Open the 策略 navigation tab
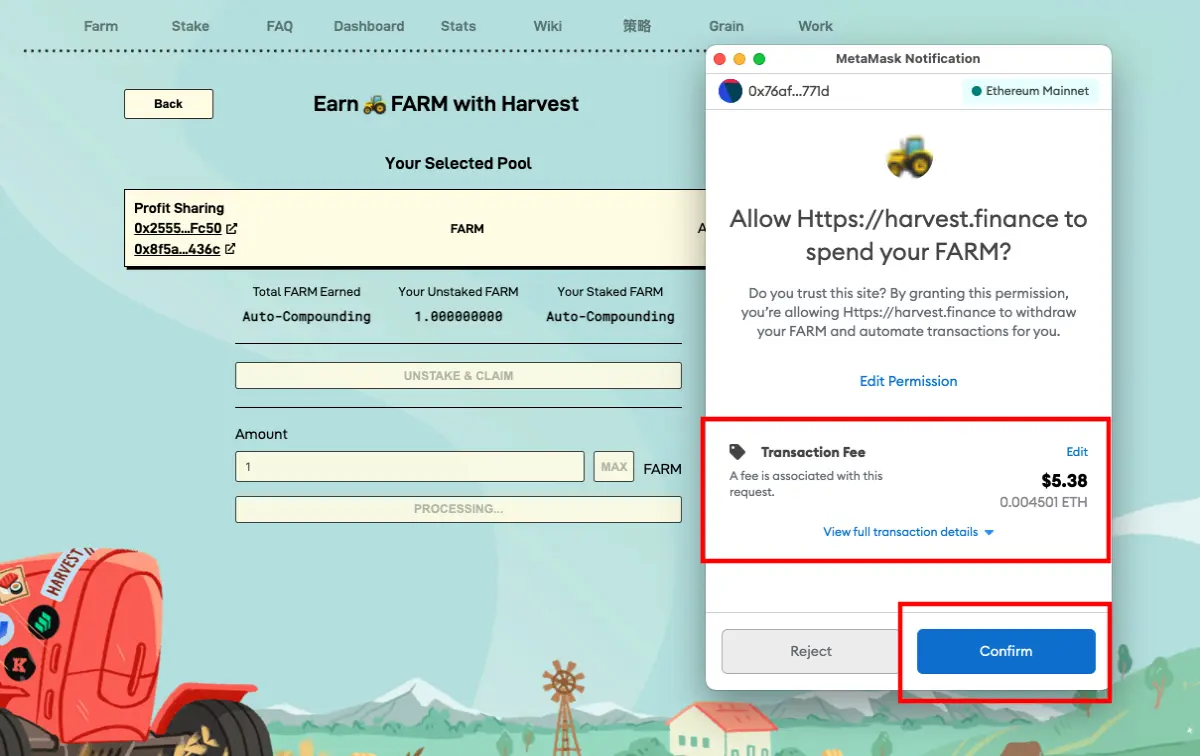Viewport: 1200px width, 756px height. click(x=637, y=26)
